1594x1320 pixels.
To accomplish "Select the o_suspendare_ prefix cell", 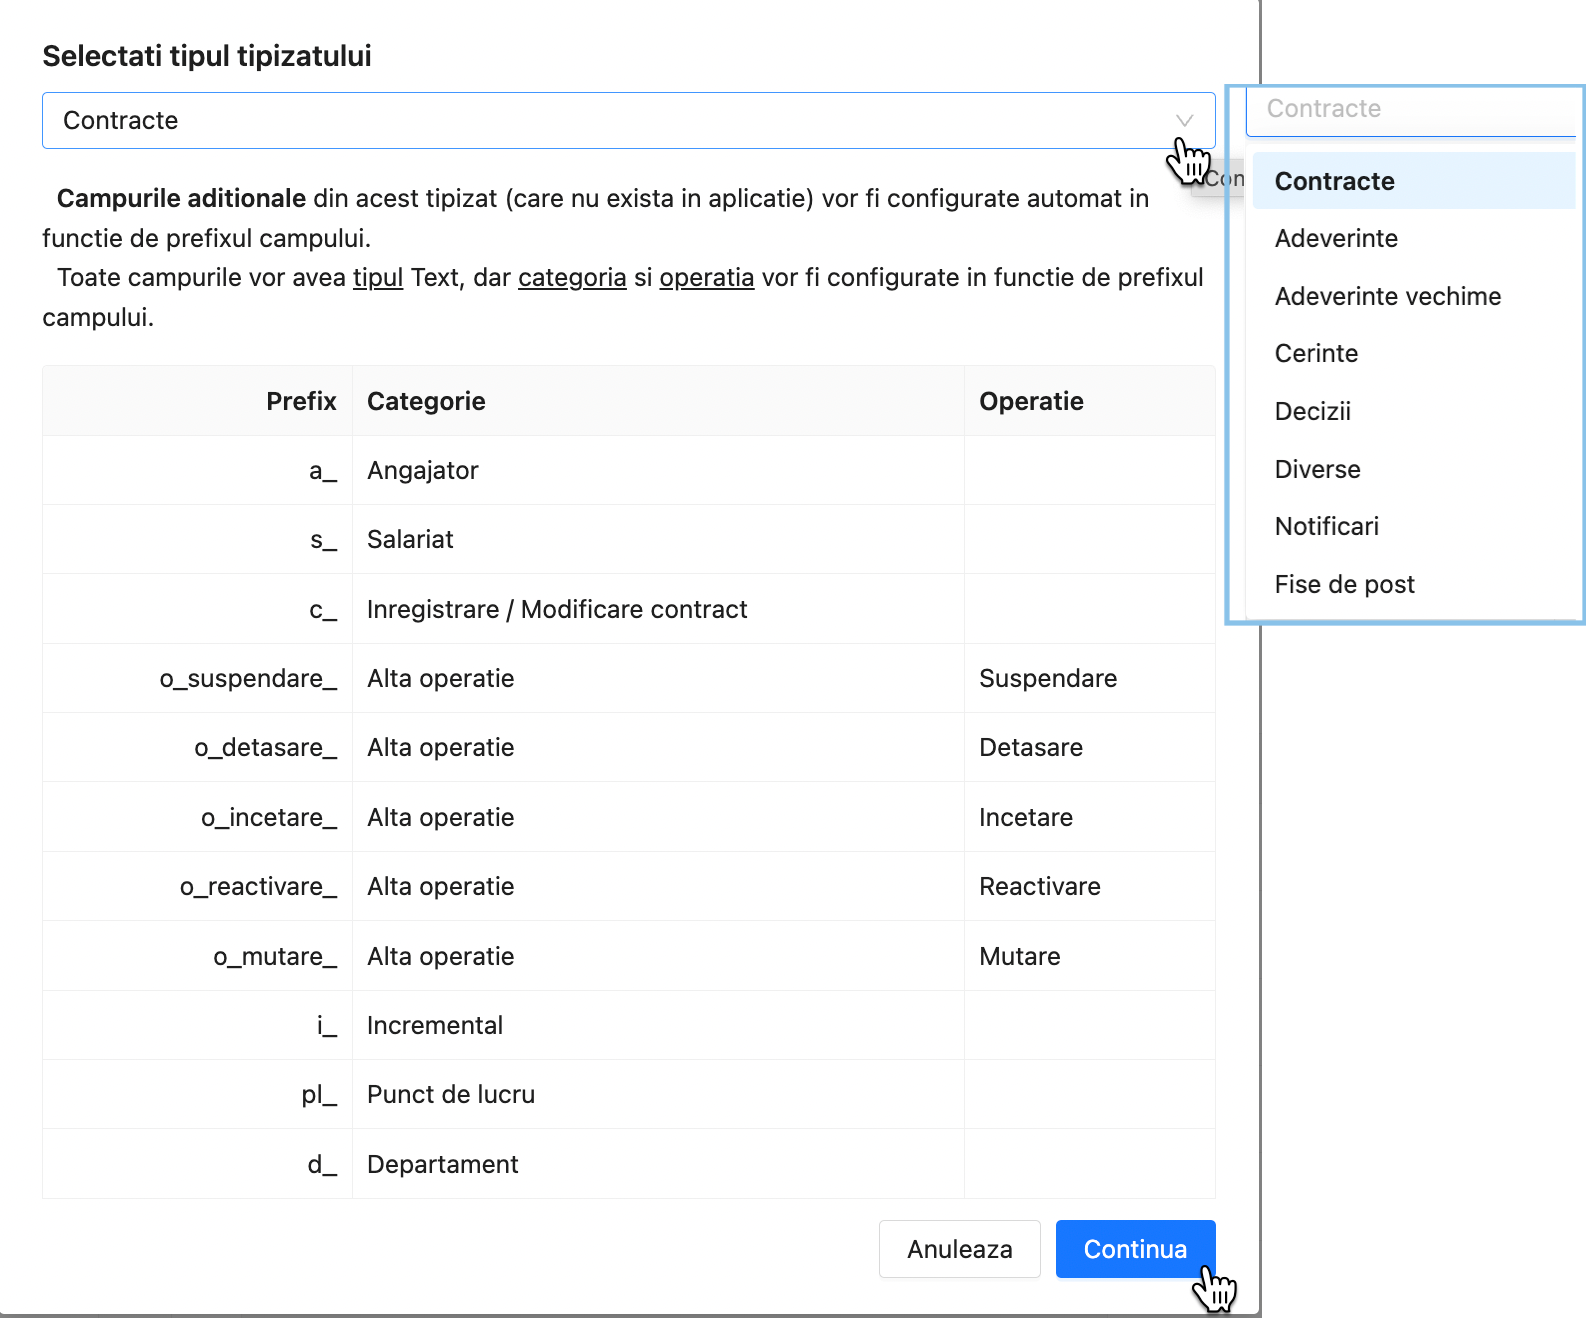I will [198, 678].
